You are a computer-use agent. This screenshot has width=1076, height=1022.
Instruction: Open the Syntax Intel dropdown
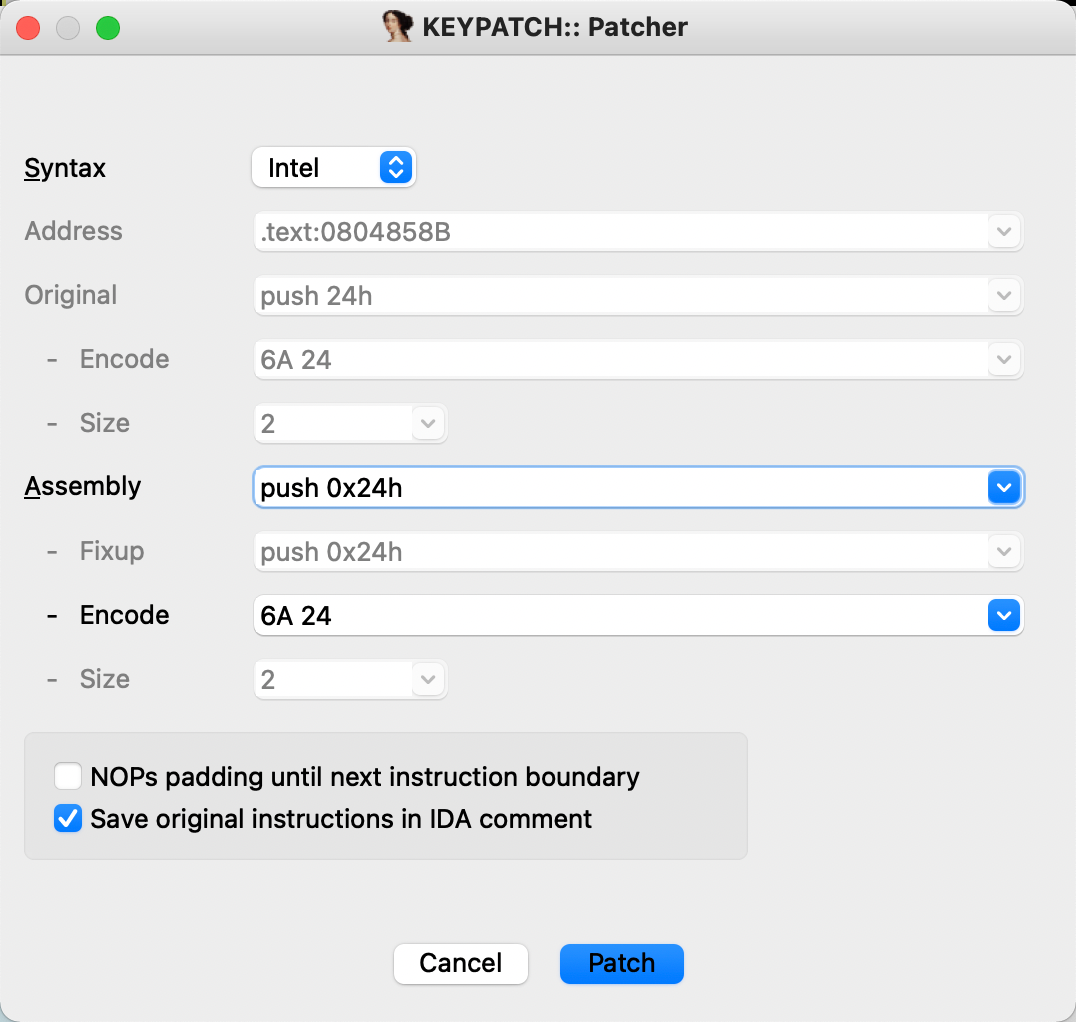tap(334, 167)
